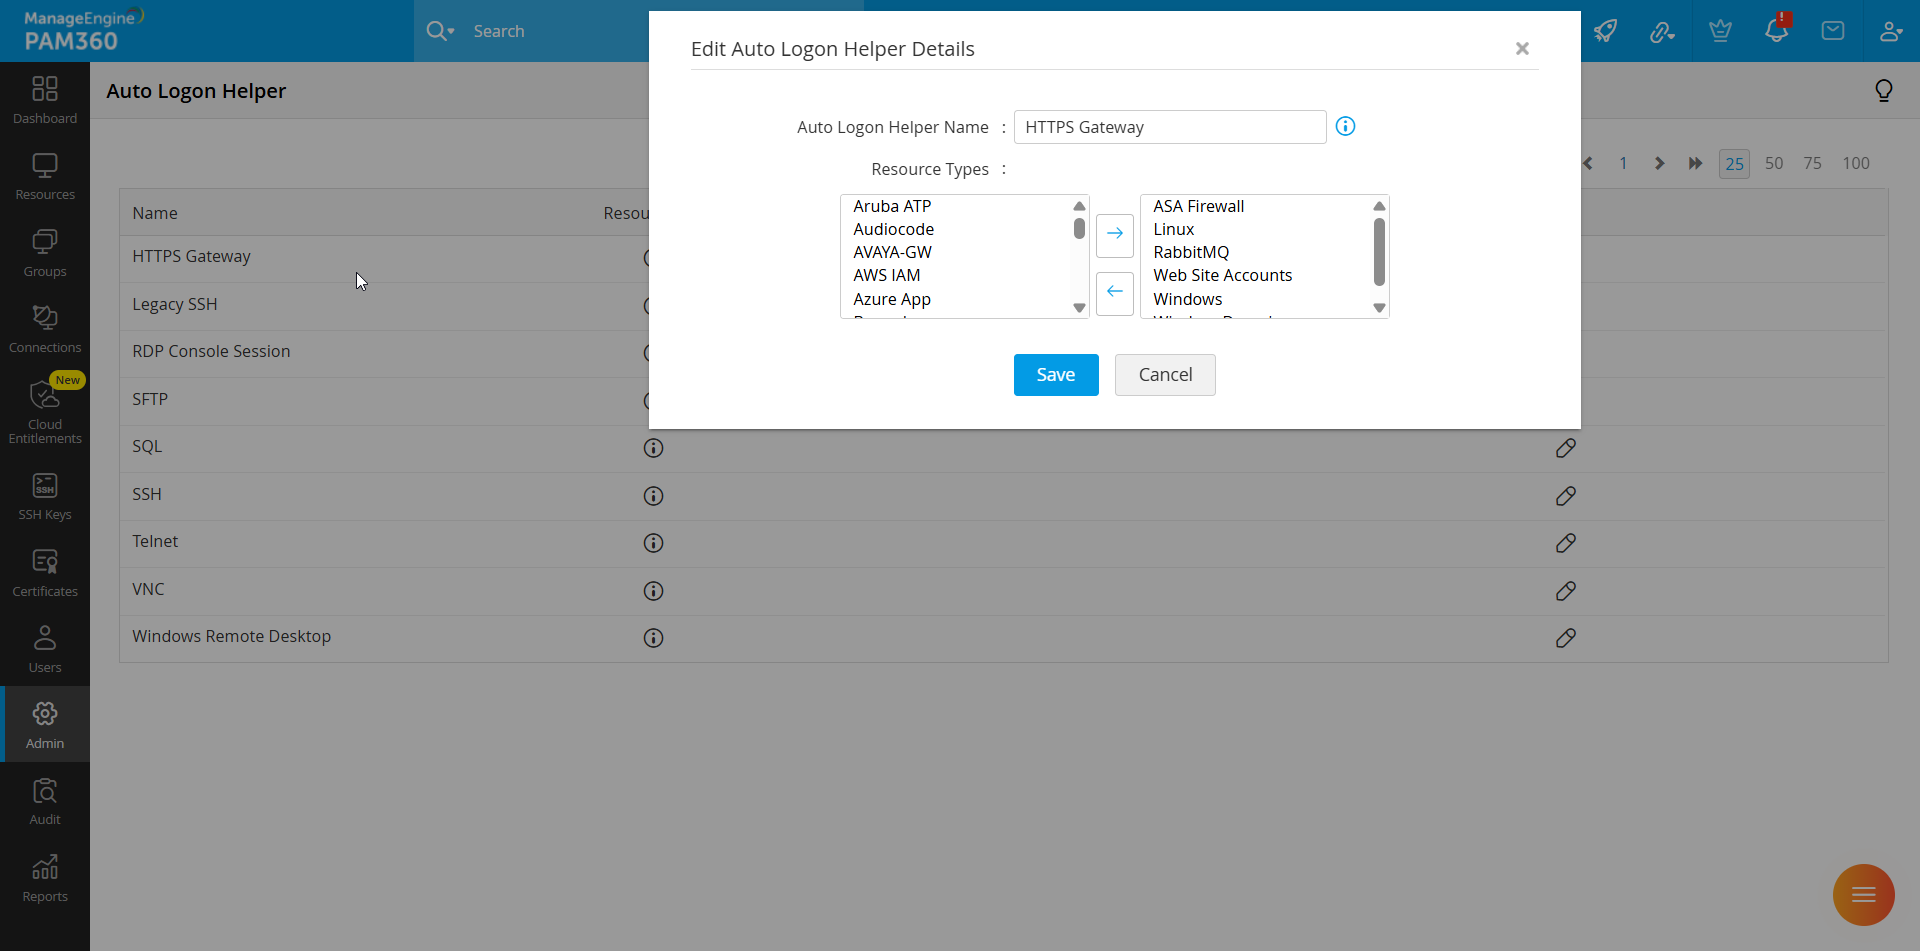Open the mail envelope icon
This screenshot has width=1920, height=951.
(1833, 31)
